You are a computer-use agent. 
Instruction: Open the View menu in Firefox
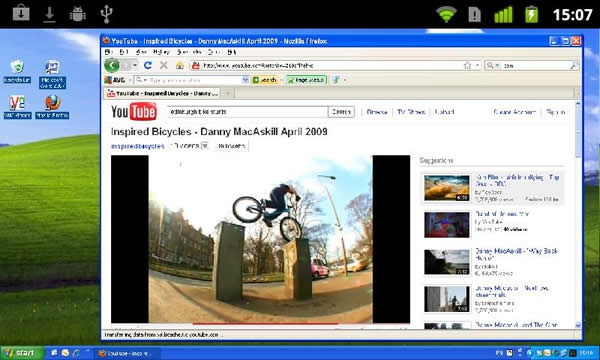click(141, 52)
